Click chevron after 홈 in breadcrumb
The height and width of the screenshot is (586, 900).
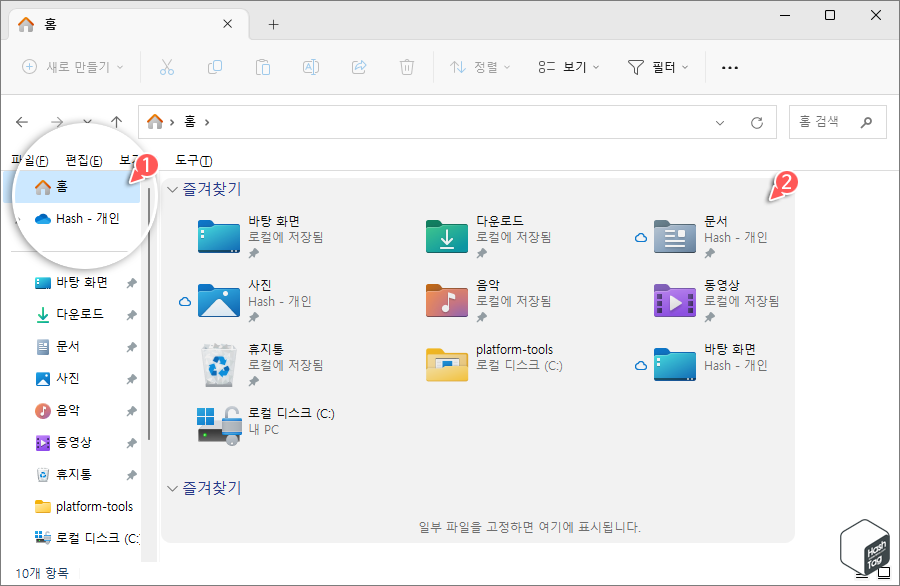pyautogui.click(x=207, y=122)
